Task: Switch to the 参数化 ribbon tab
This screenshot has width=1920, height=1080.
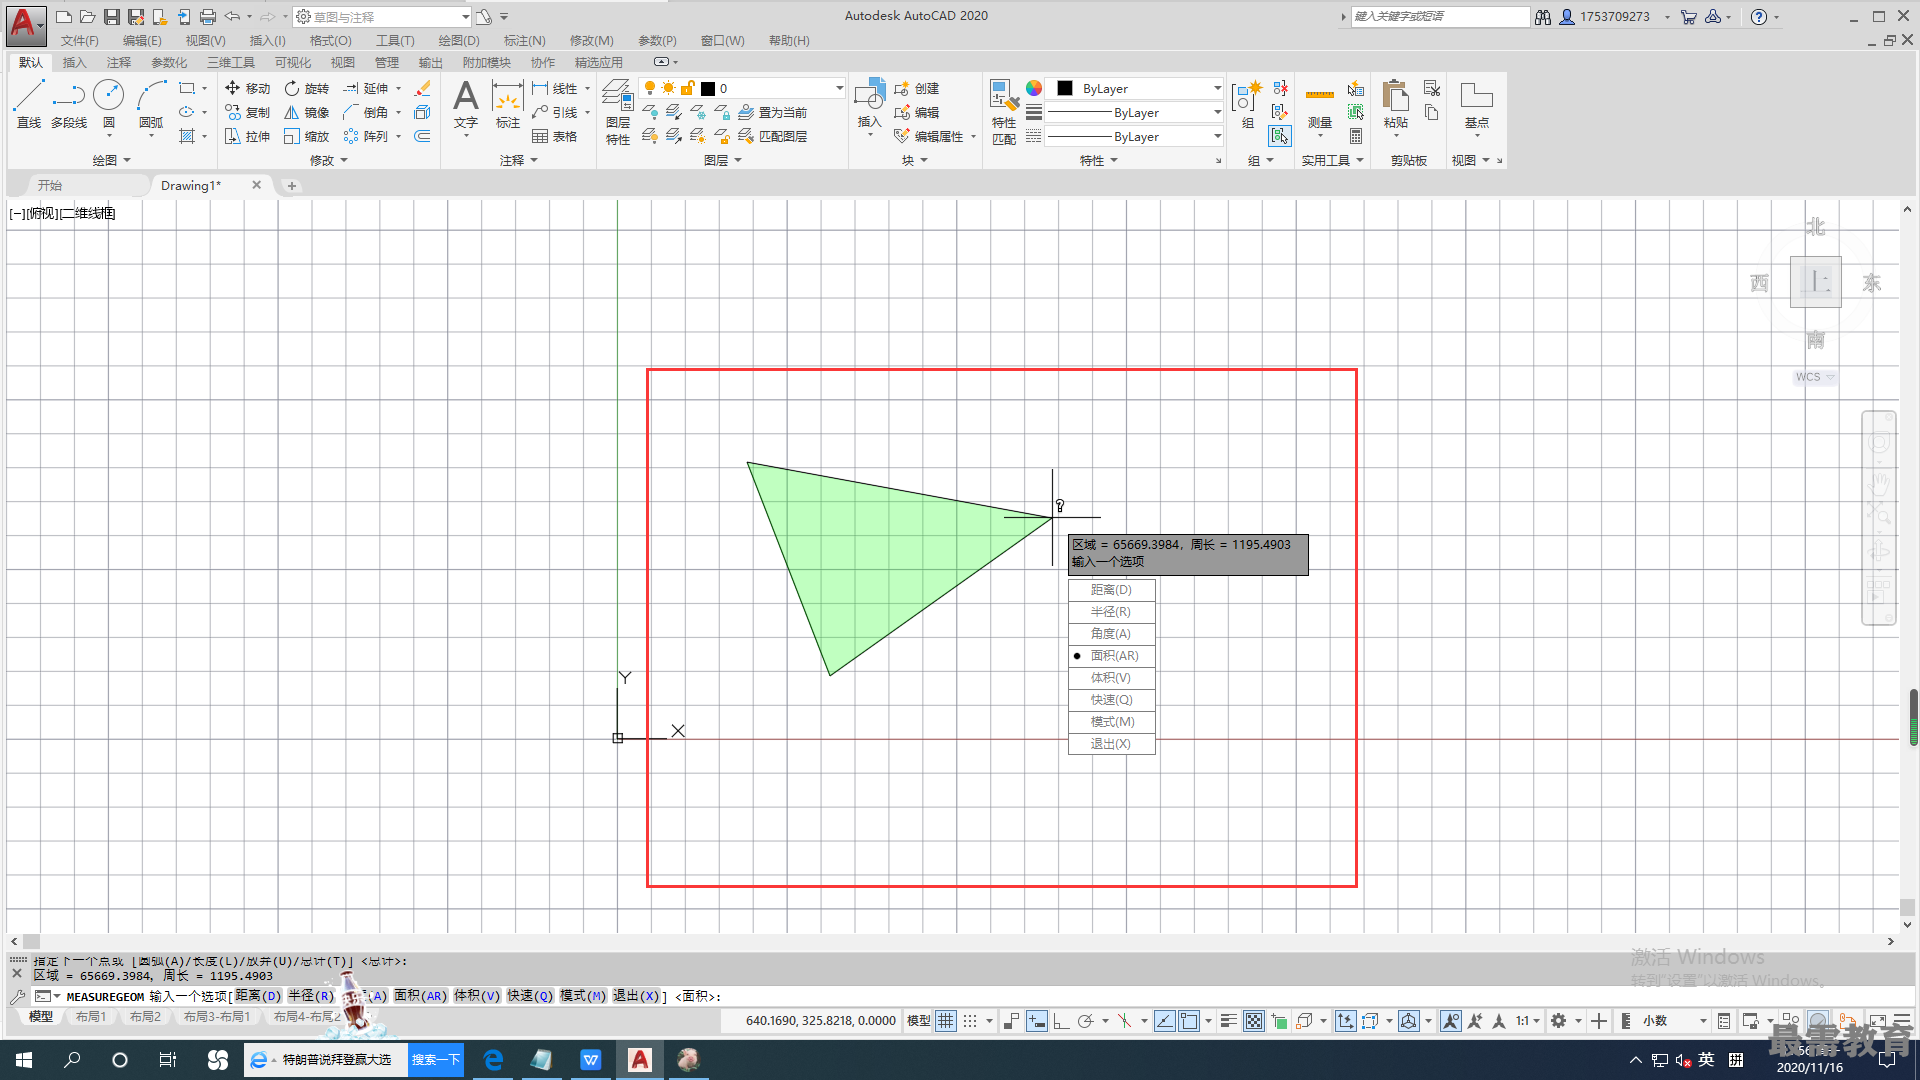Action: click(x=168, y=62)
